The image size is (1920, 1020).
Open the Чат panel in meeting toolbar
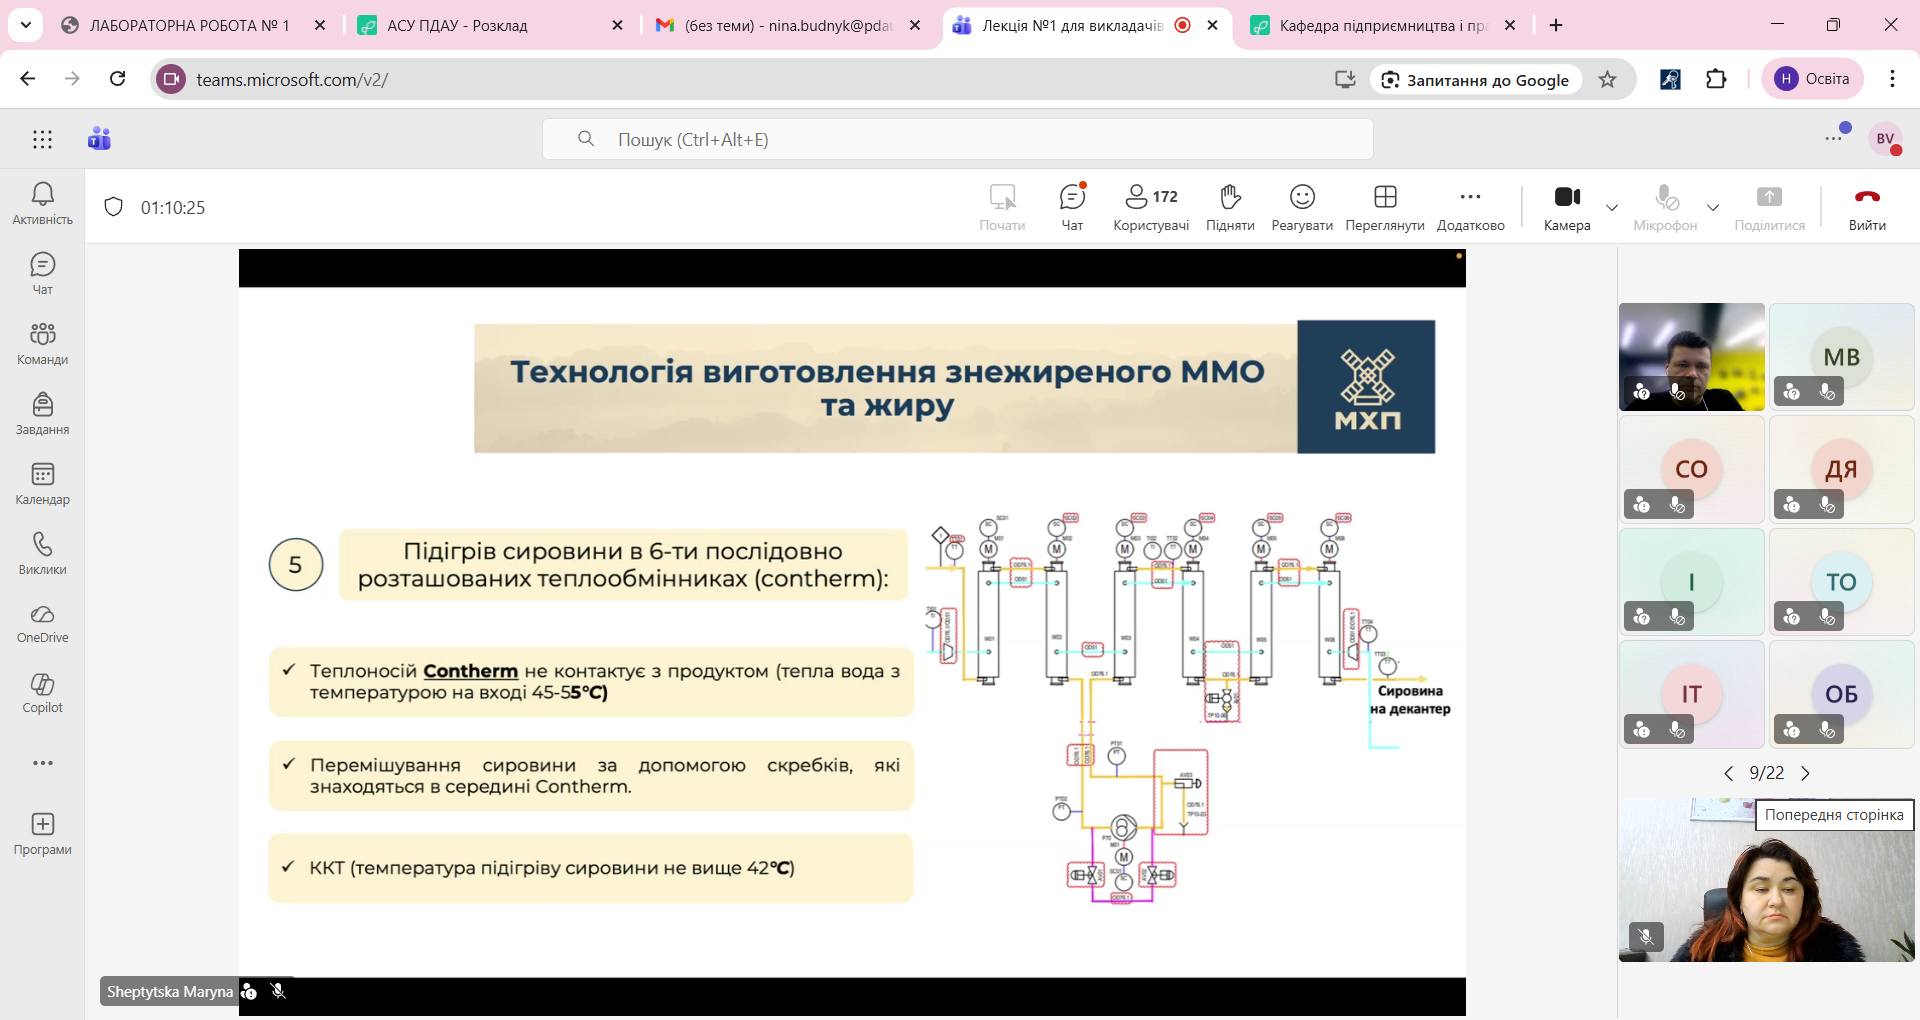pyautogui.click(x=1072, y=207)
